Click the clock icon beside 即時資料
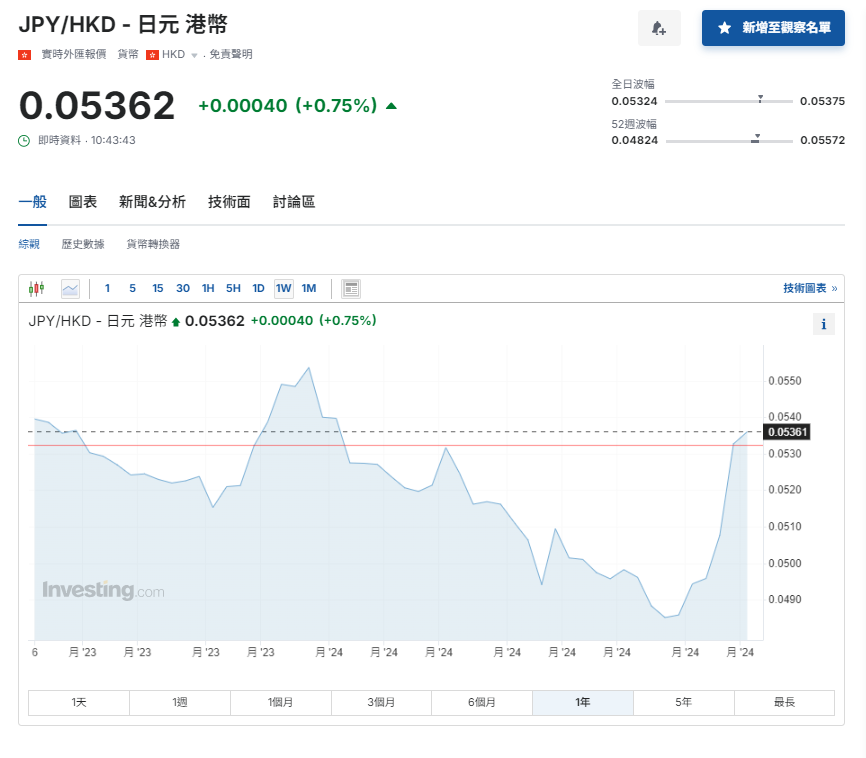This screenshot has height=758, width=866. click(24, 140)
